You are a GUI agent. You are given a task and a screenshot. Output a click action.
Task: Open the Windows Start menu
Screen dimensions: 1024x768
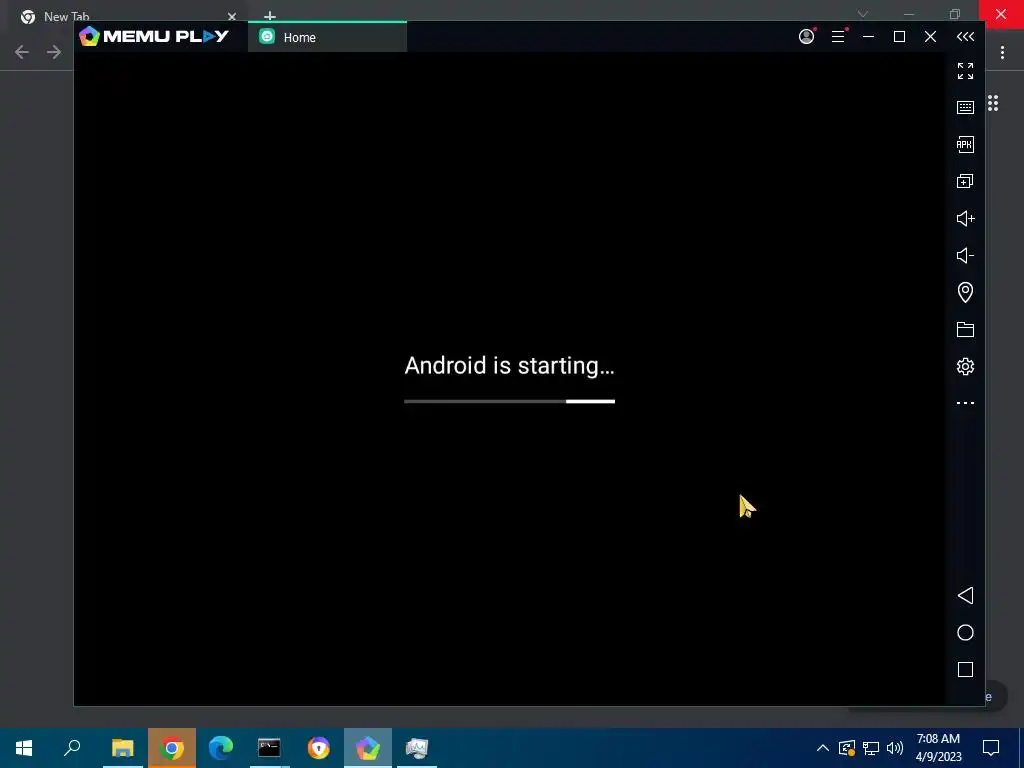pos(24,748)
